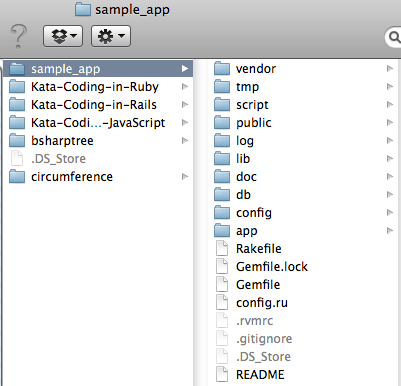Select the Kata-Coding-in-Ruby folder name
Screen dimensions: 401x386
[x=95, y=87]
